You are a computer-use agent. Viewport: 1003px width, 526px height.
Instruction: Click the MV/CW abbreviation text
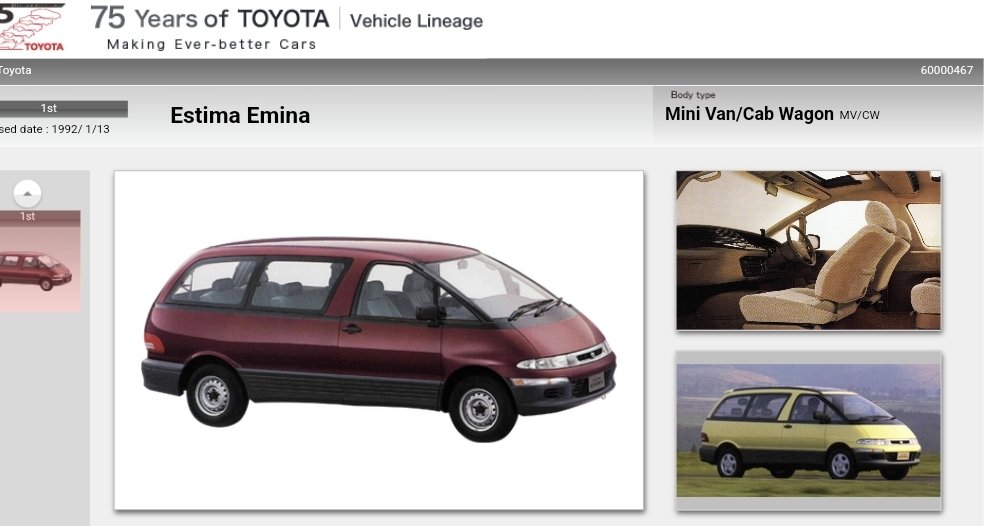click(859, 115)
